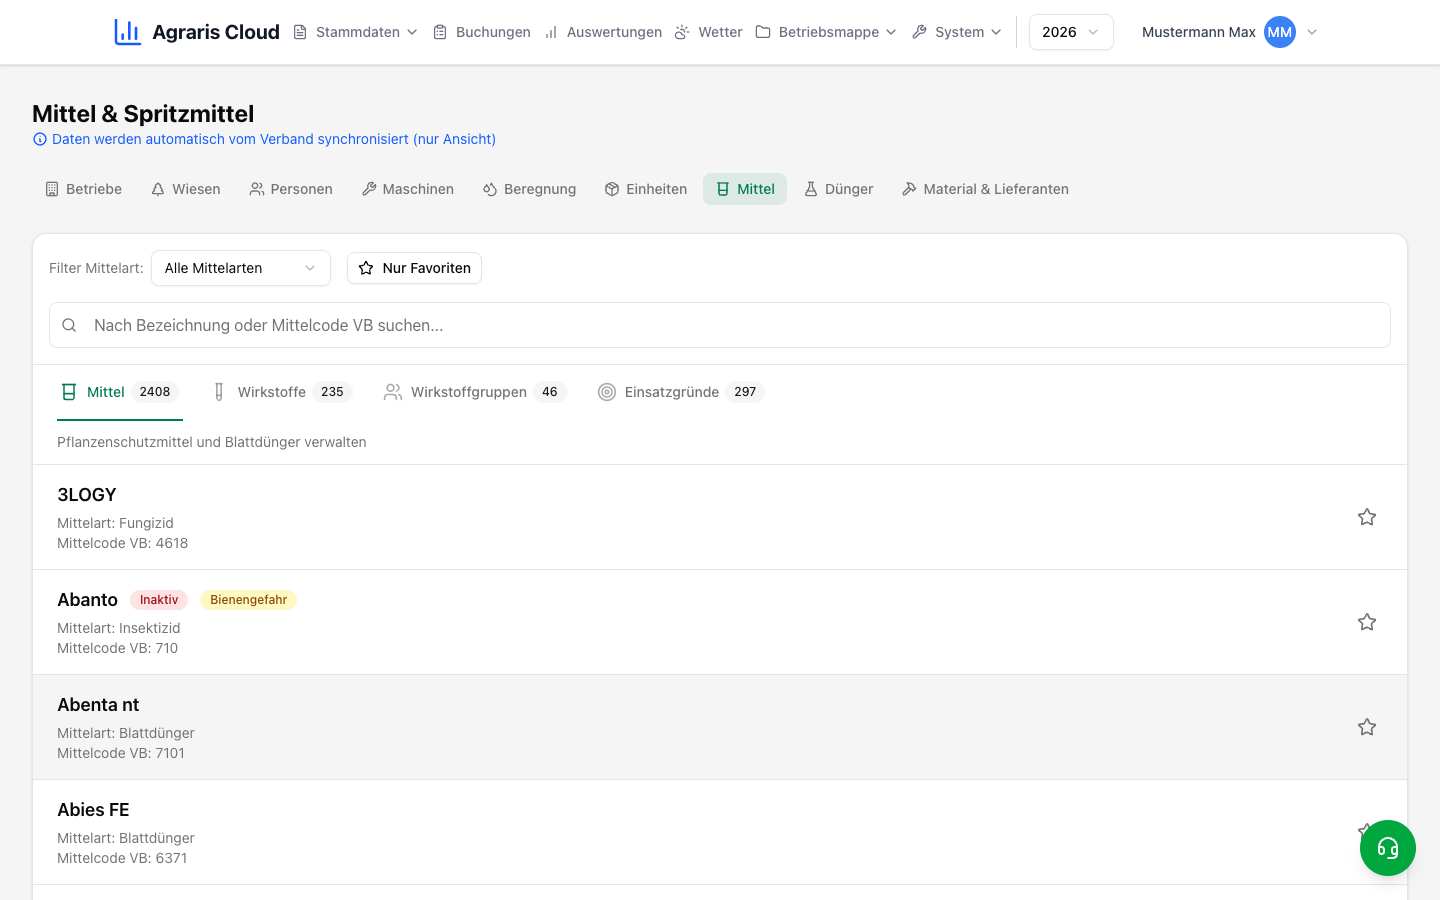Switch to the Dünger tab
1440x900 pixels.
click(x=839, y=189)
